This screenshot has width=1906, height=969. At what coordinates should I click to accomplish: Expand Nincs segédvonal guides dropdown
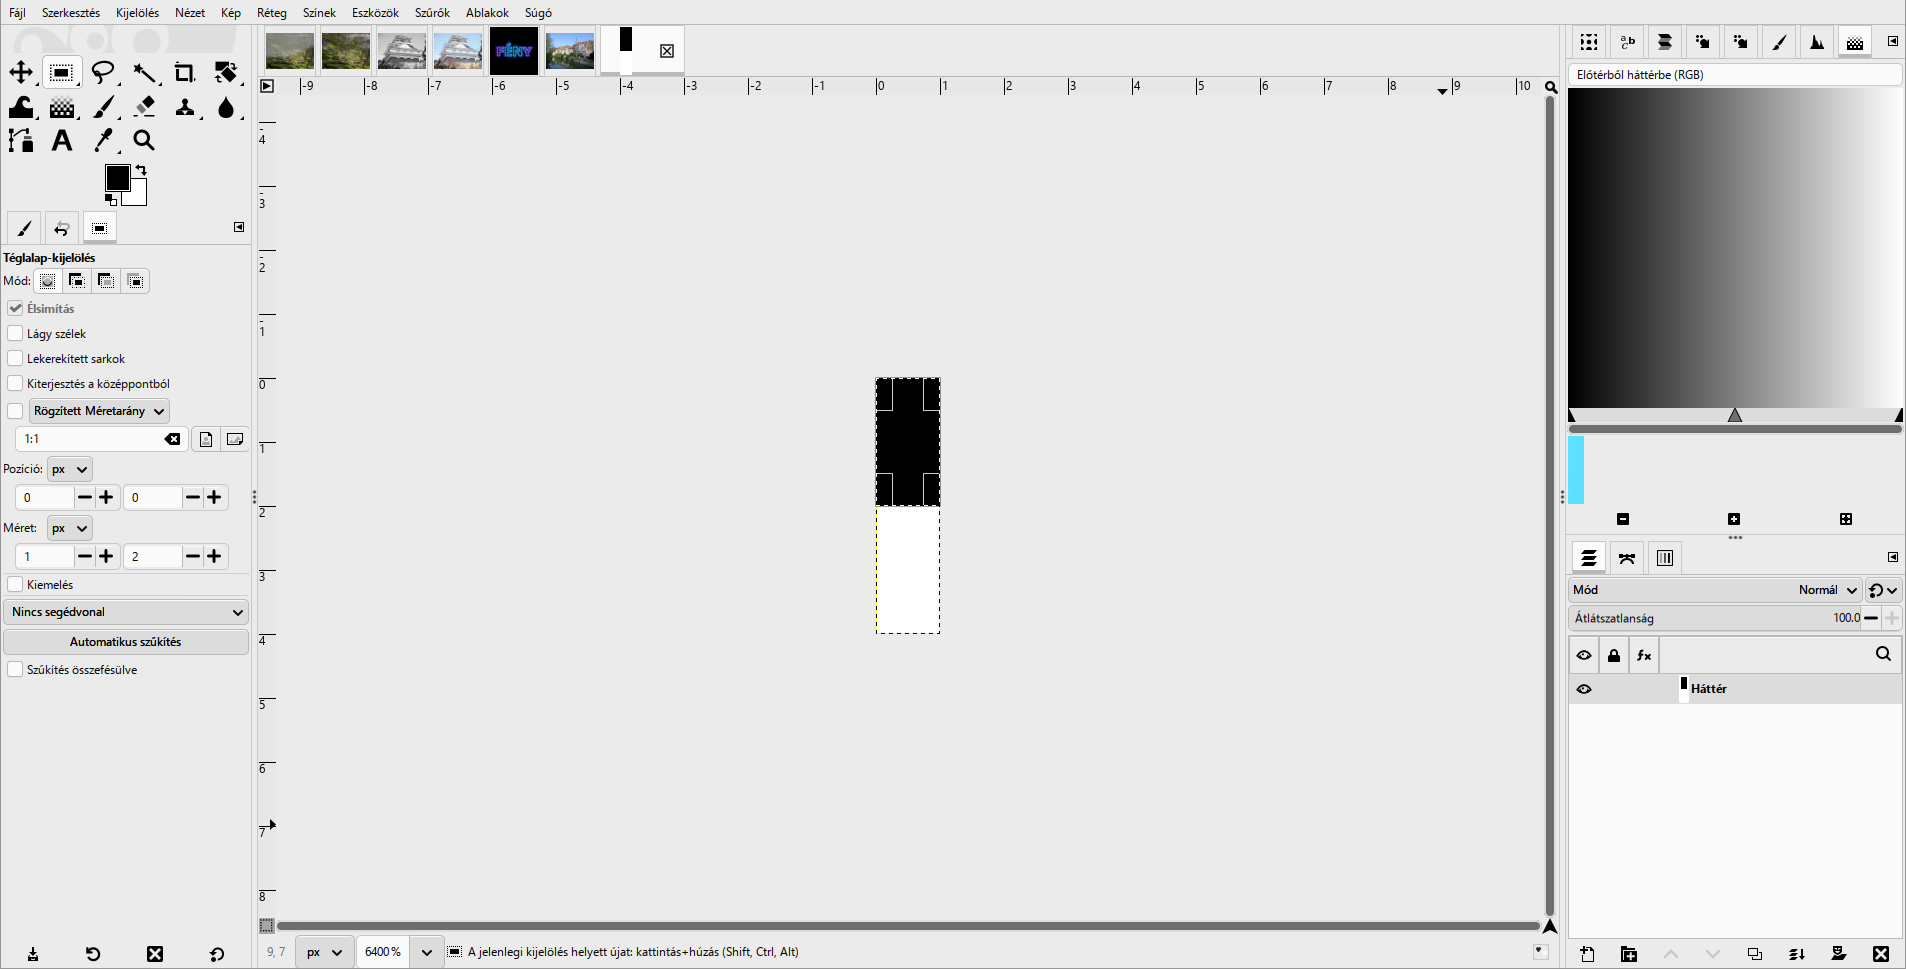[126, 612]
